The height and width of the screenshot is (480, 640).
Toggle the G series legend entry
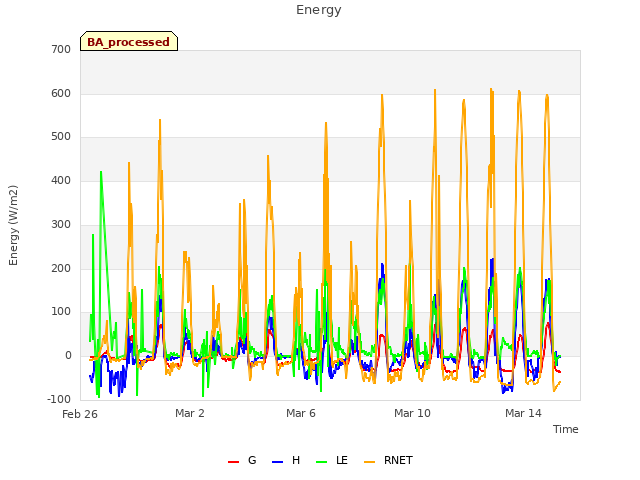click(x=242, y=460)
